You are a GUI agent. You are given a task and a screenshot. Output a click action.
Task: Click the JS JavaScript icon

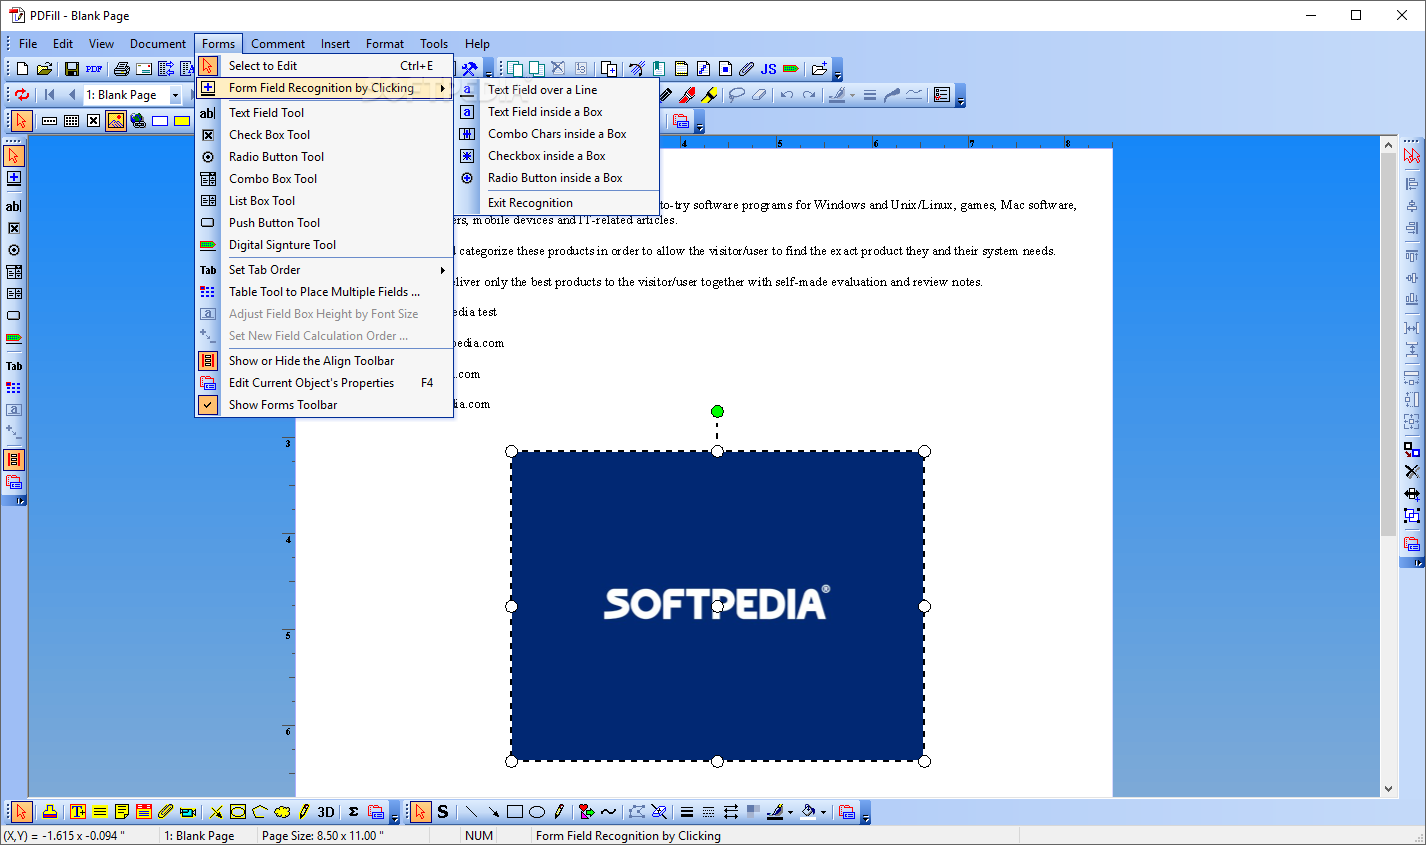coord(768,69)
